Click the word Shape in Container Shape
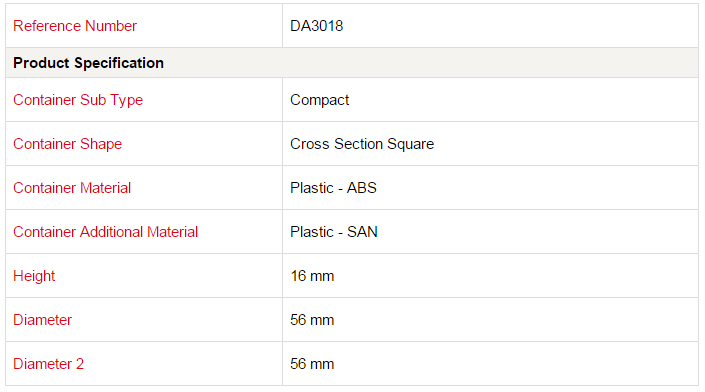This screenshot has width=705, height=392. tap(101, 144)
